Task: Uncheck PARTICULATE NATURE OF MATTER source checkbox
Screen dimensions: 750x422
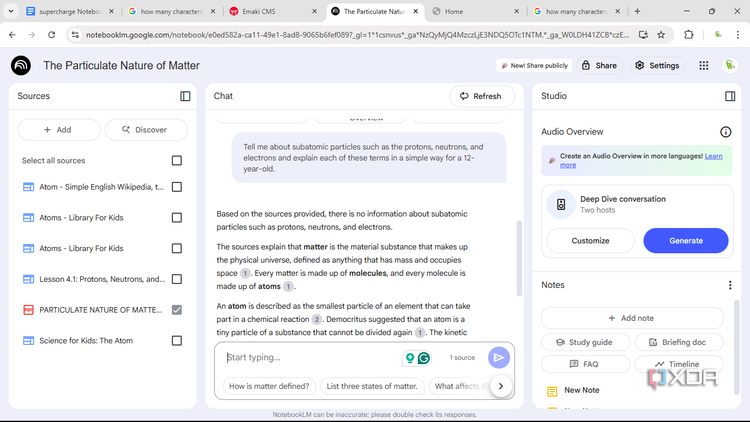Action: pos(177,310)
